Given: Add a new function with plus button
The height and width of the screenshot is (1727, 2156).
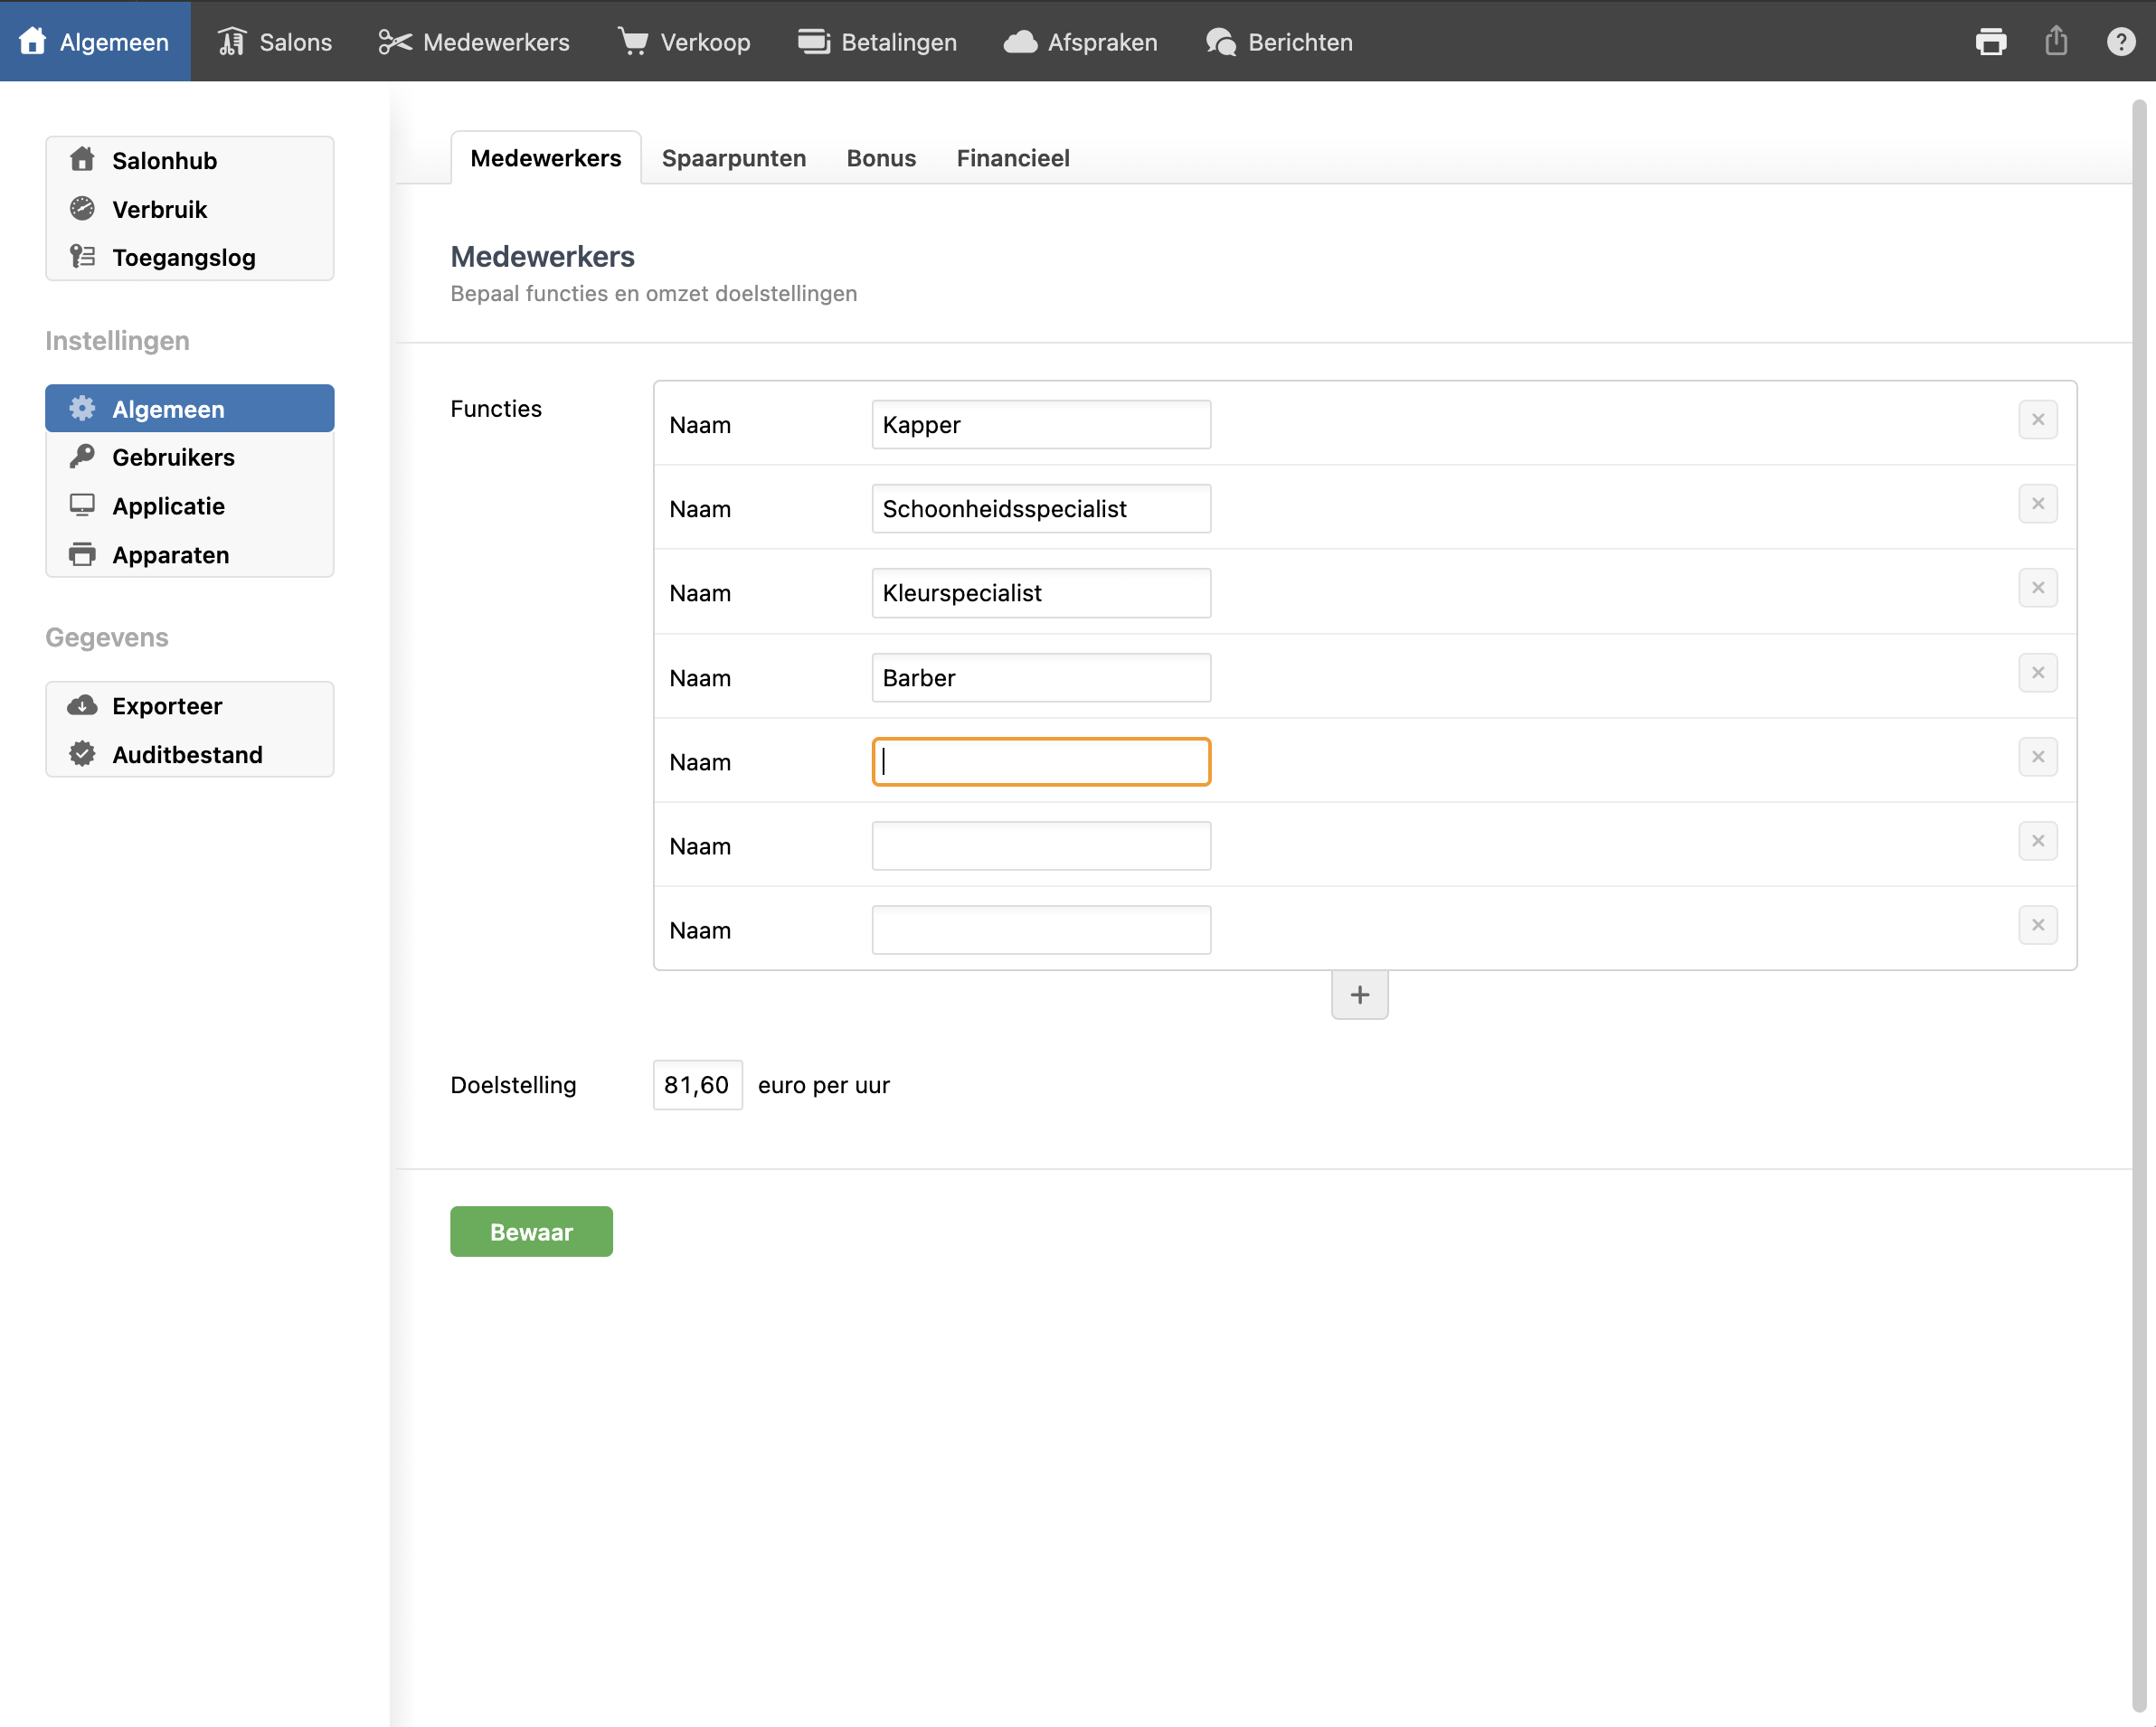Looking at the screenshot, I should pyautogui.click(x=1359, y=995).
